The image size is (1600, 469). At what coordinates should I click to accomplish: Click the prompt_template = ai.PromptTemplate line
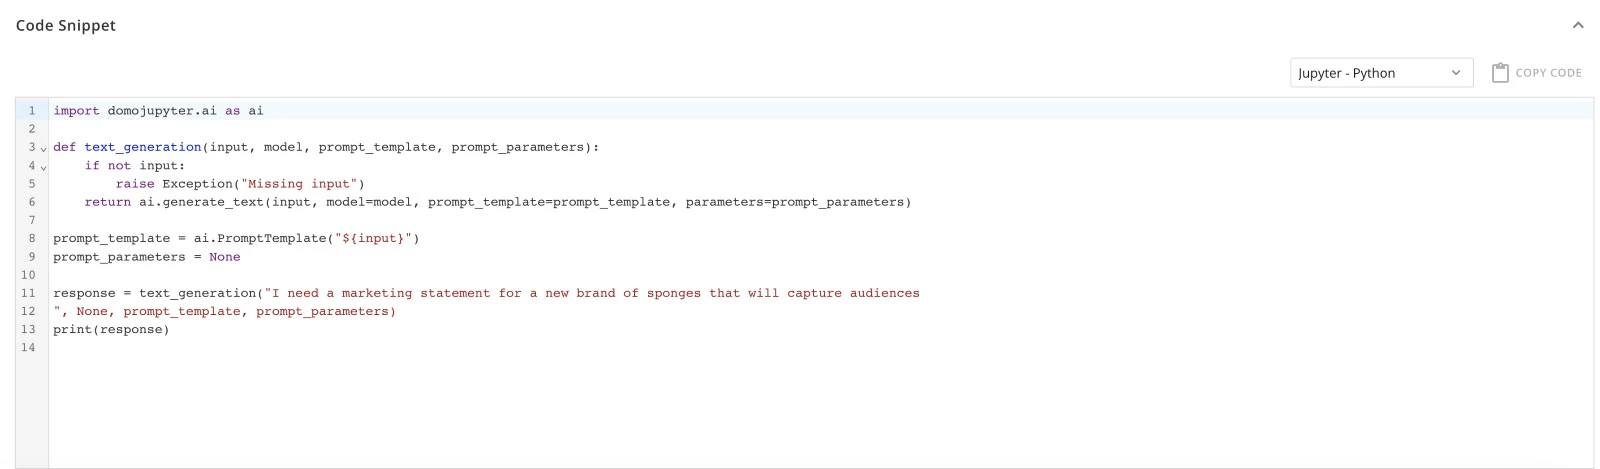[x=236, y=238]
